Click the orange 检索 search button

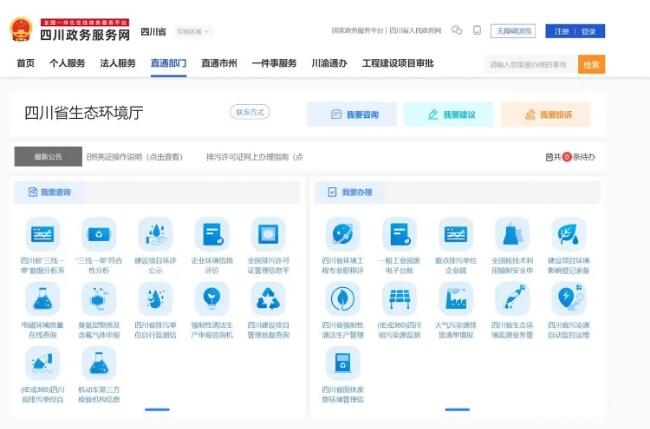point(592,65)
